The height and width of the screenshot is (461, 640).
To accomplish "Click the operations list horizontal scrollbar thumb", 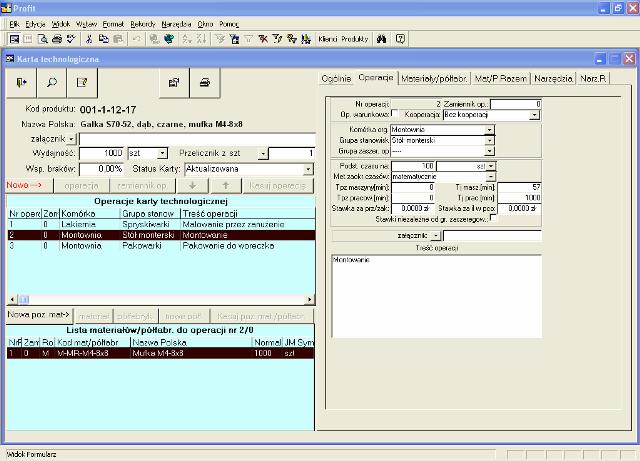I will (x=24, y=300).
